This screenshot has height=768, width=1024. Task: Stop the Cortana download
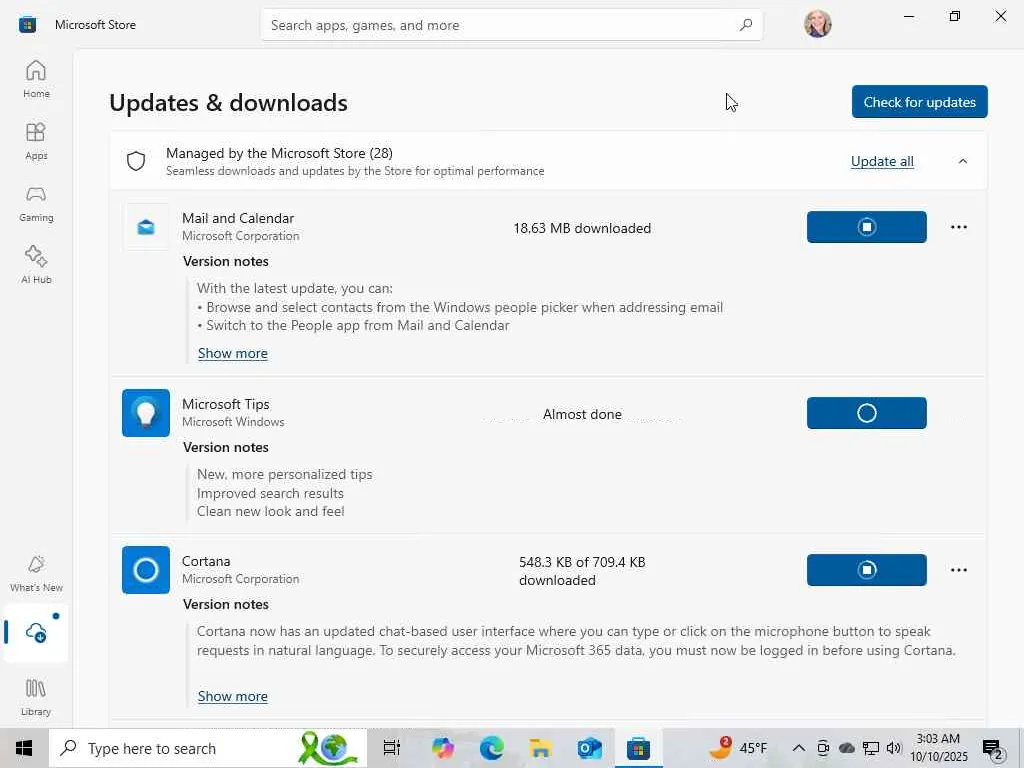[x=866, y=569]
